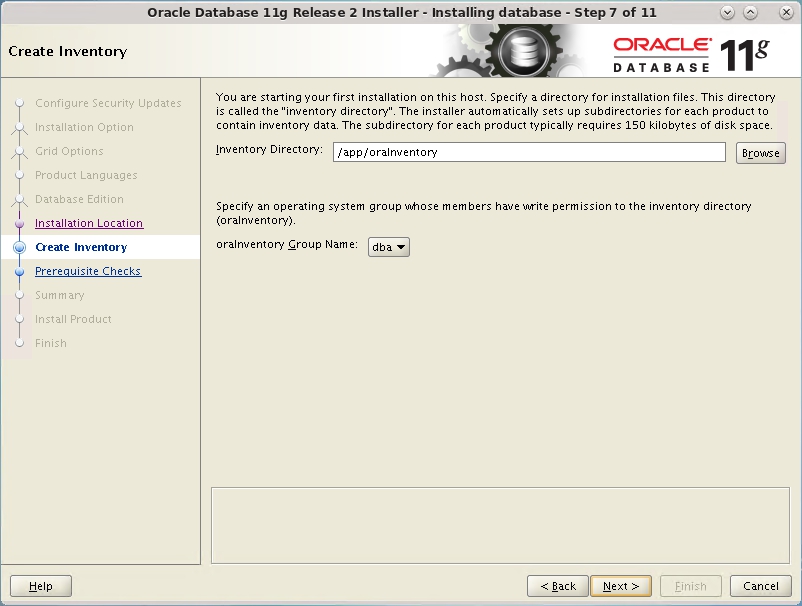The image size is (802, 606).
Task: Click the Oracle Database 11g logo
Action: point(691,55)
